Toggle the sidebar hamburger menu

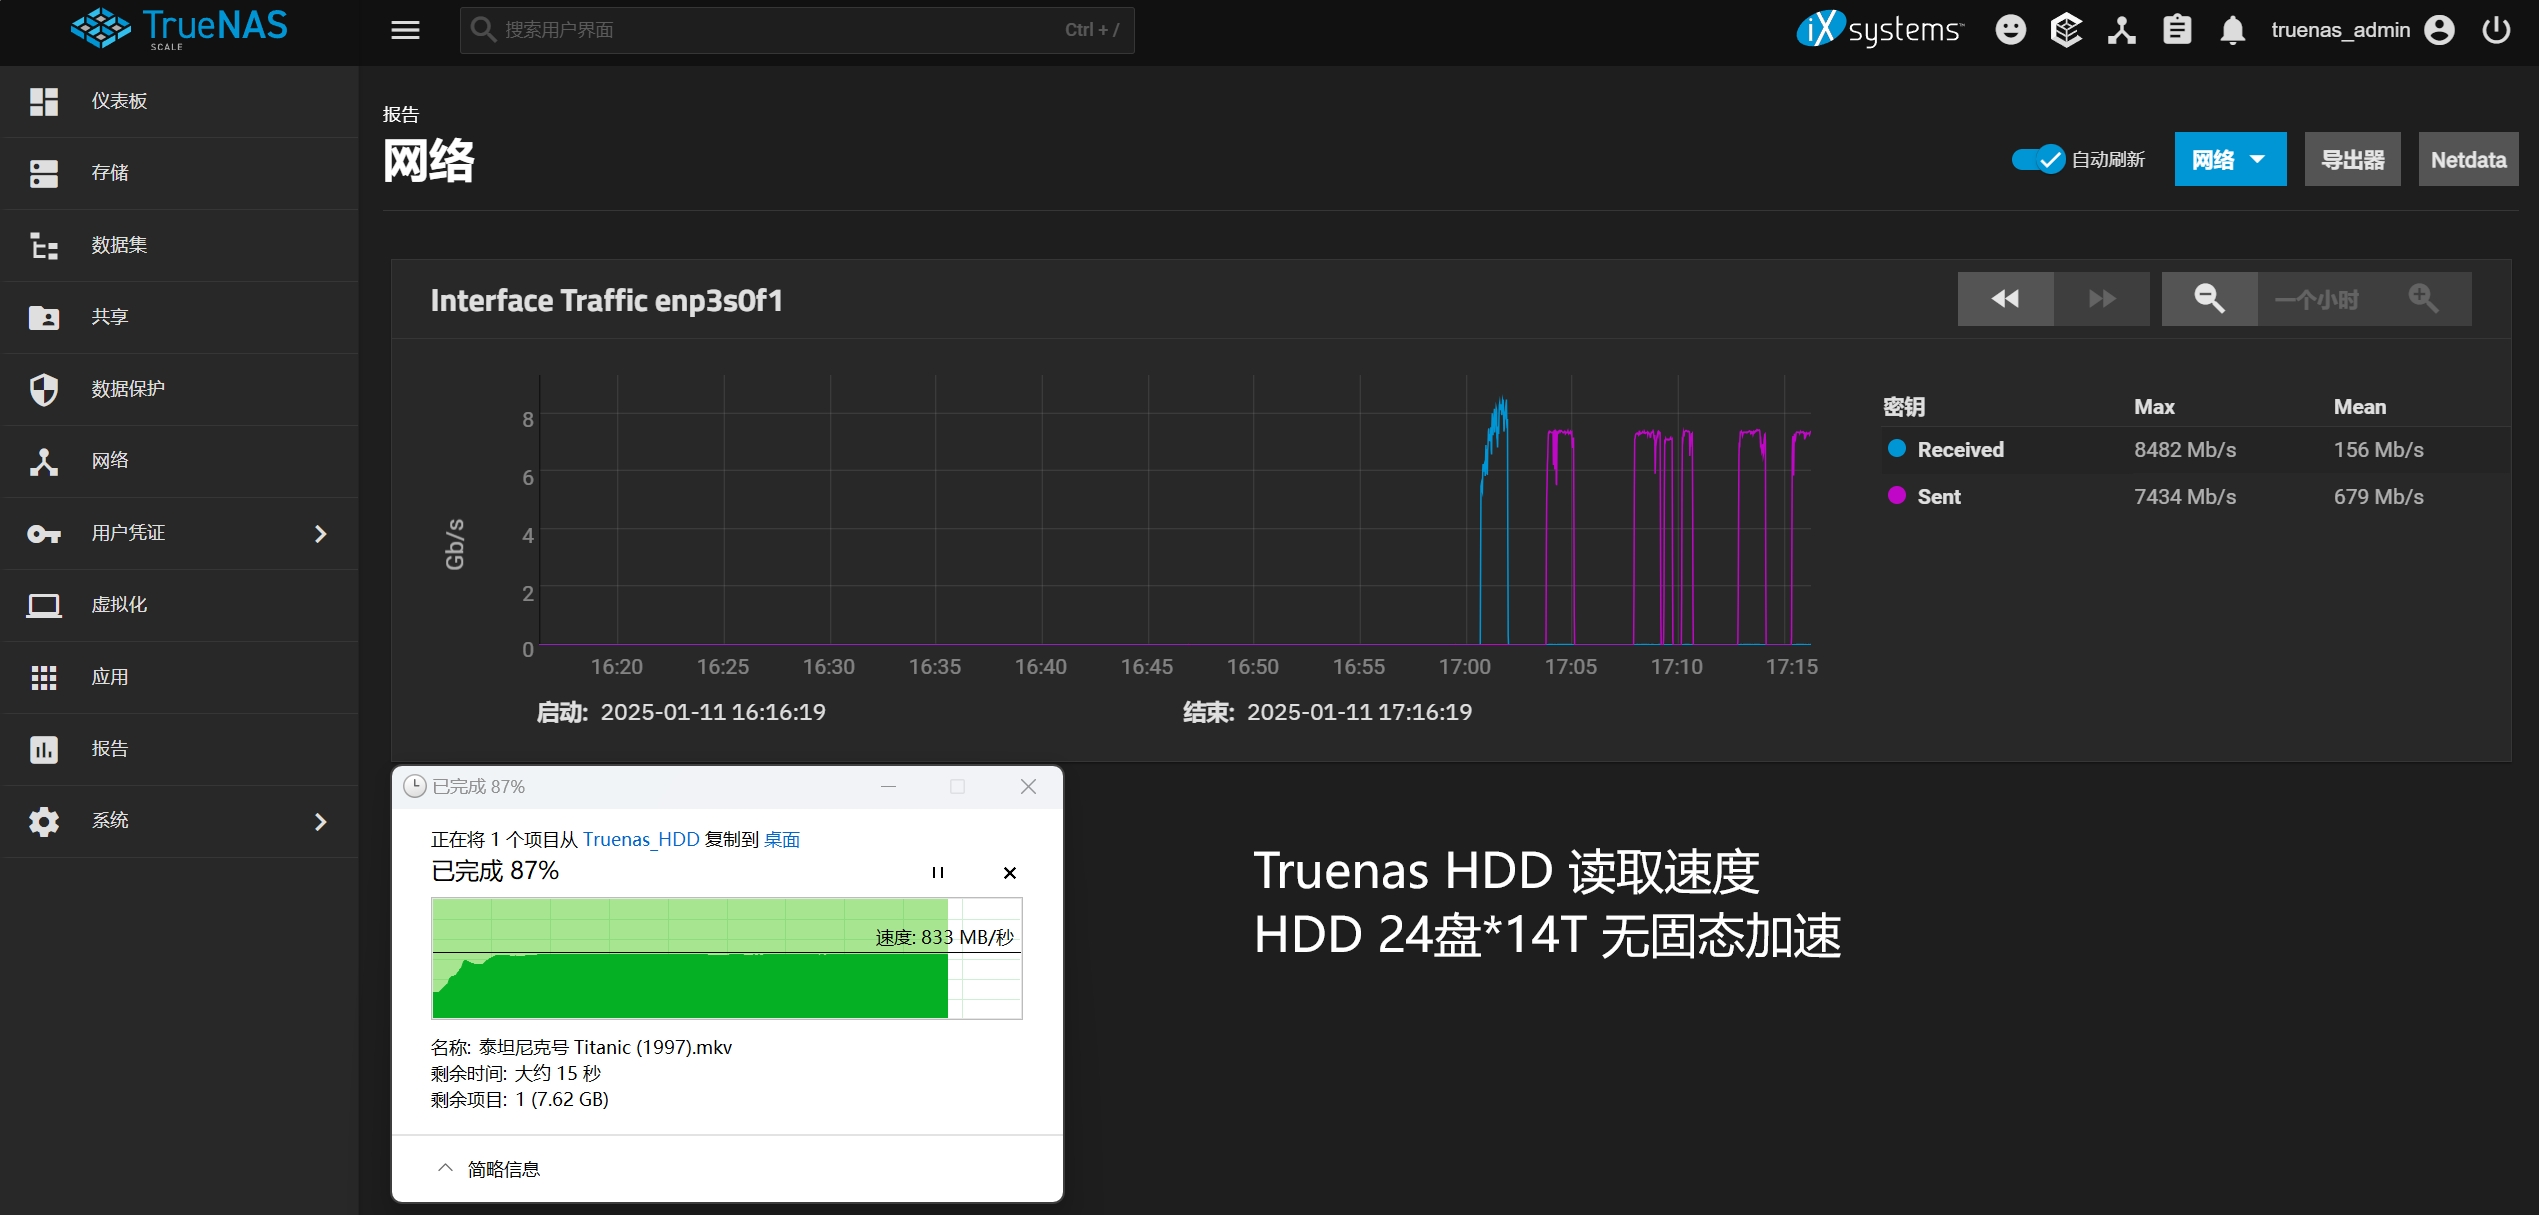pos(405,30)
